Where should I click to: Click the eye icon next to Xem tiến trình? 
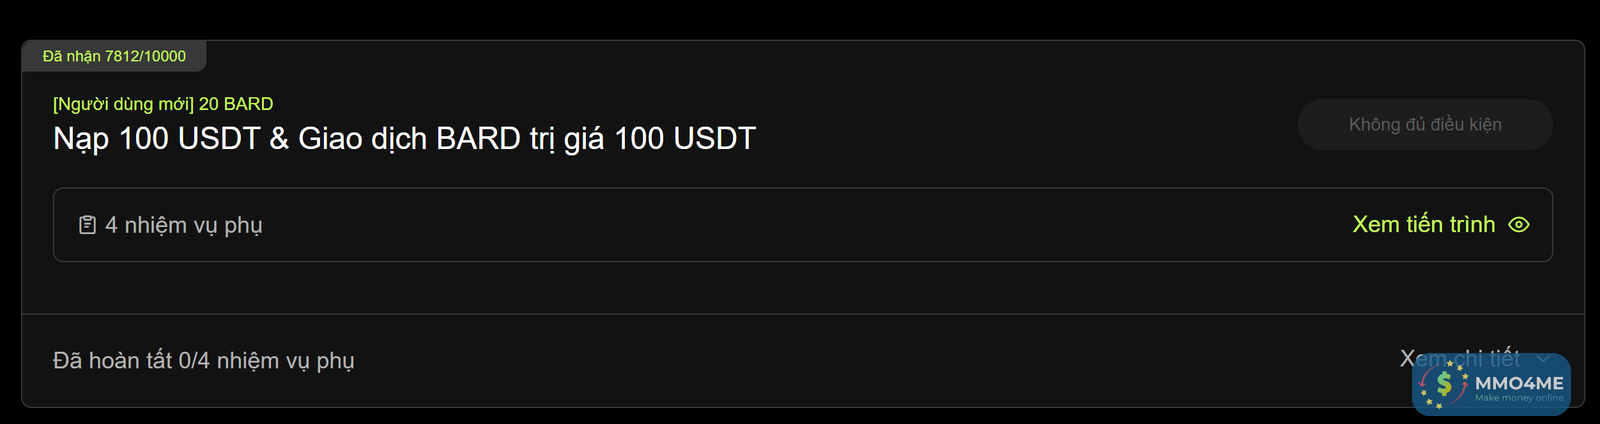[x=1518, y=225]
